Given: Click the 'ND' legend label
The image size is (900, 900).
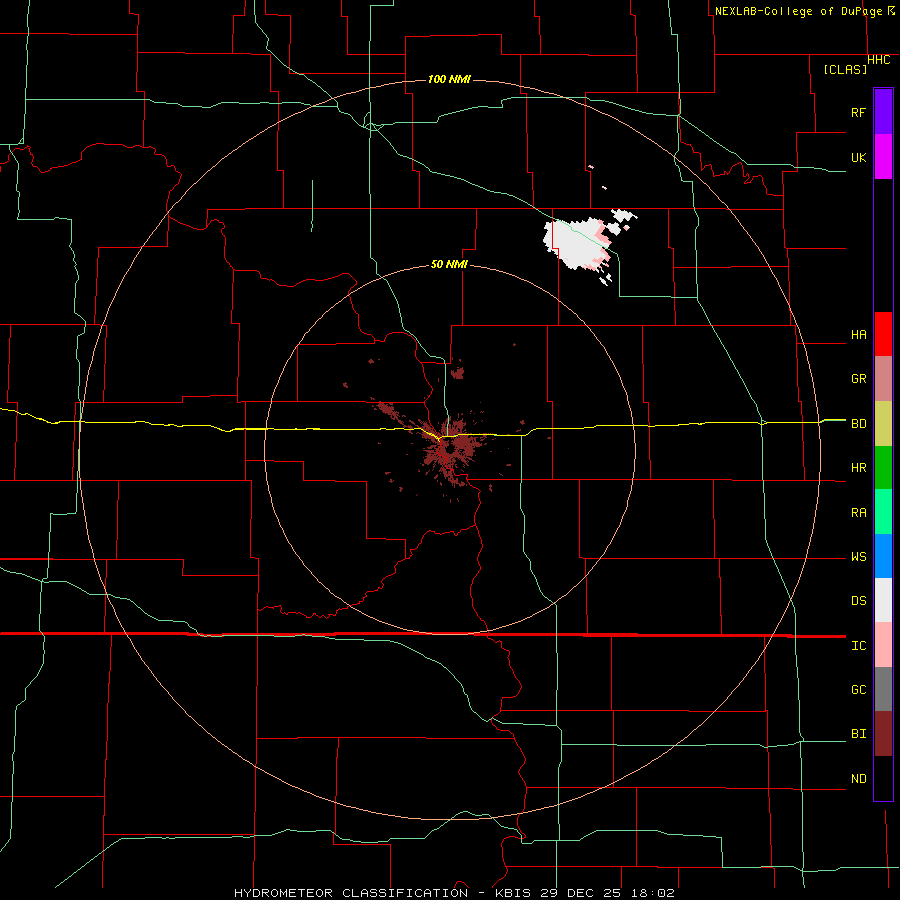Looking at the screenshot, I should click(858, 779).
